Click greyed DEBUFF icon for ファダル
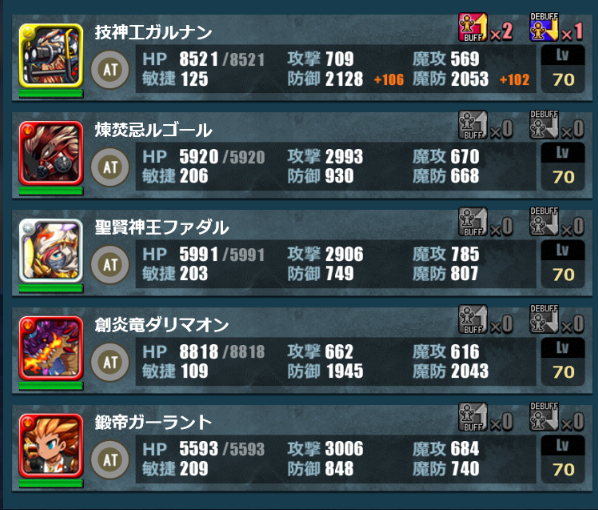The width and height of the screenshot is (598, 510). (544, 222)
